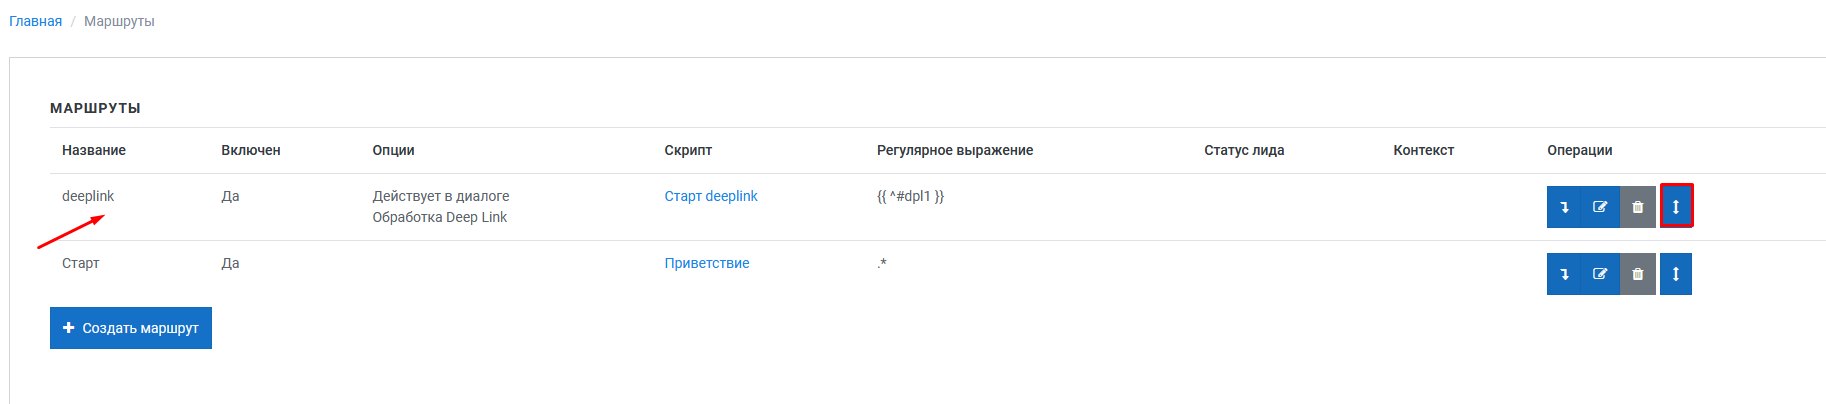Click the Статус лида column header

click(x=1244, y=150)
